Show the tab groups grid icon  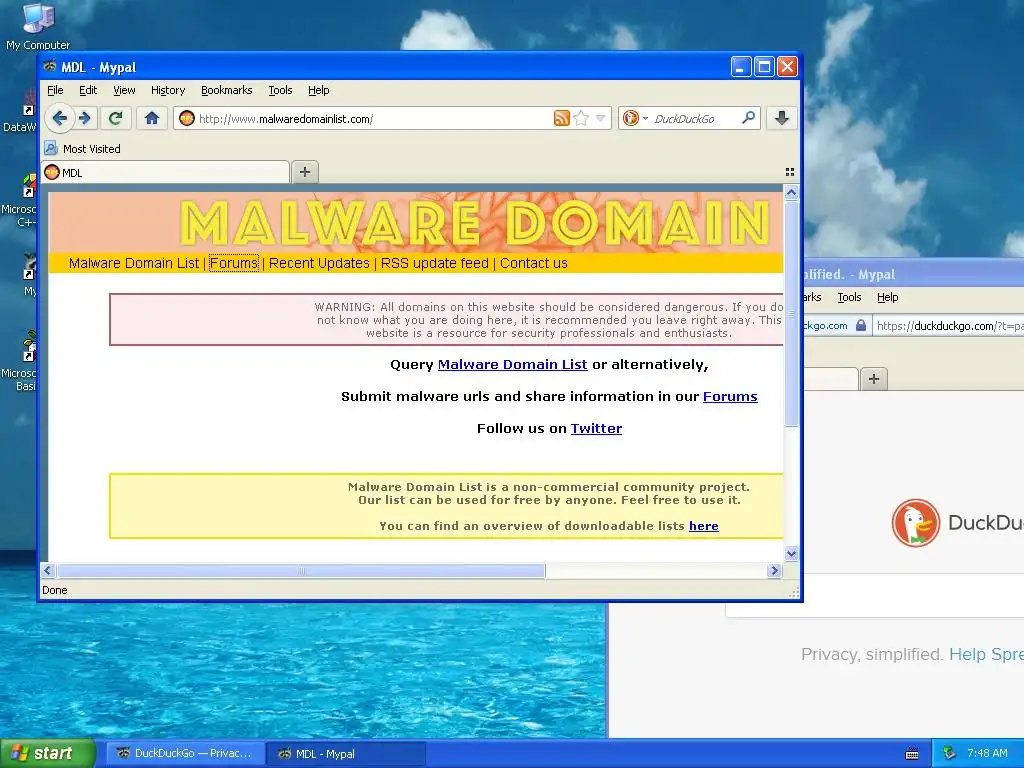[x=790, y=172]
